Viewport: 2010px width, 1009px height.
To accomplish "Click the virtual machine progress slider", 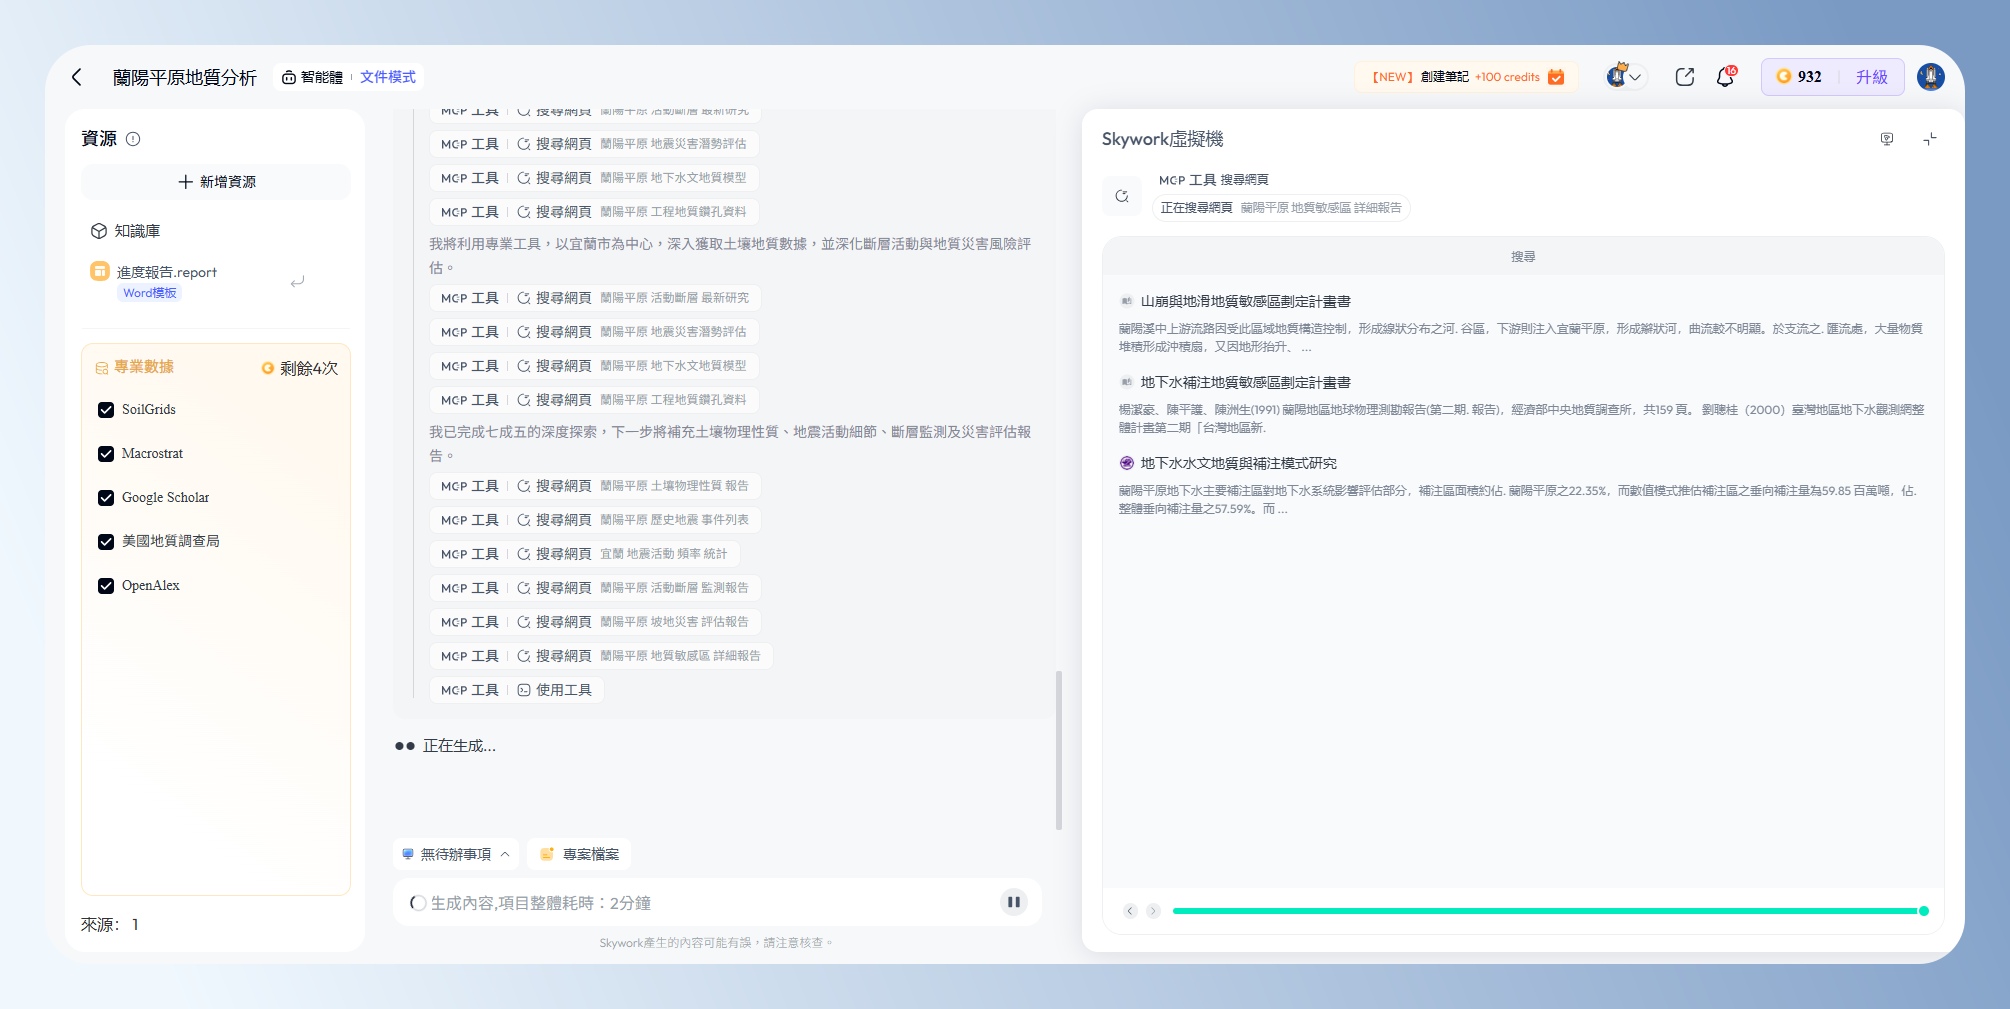I will (x=1547, y=911).
